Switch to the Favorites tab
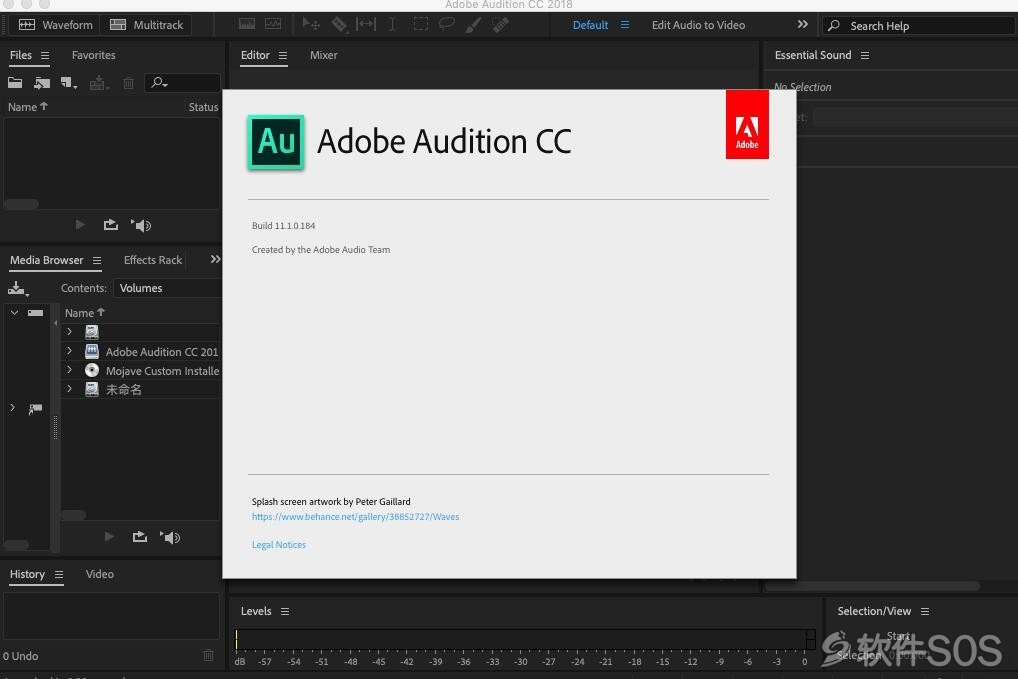The width and height of the screenshot is (1018, 679). (93, 55)
